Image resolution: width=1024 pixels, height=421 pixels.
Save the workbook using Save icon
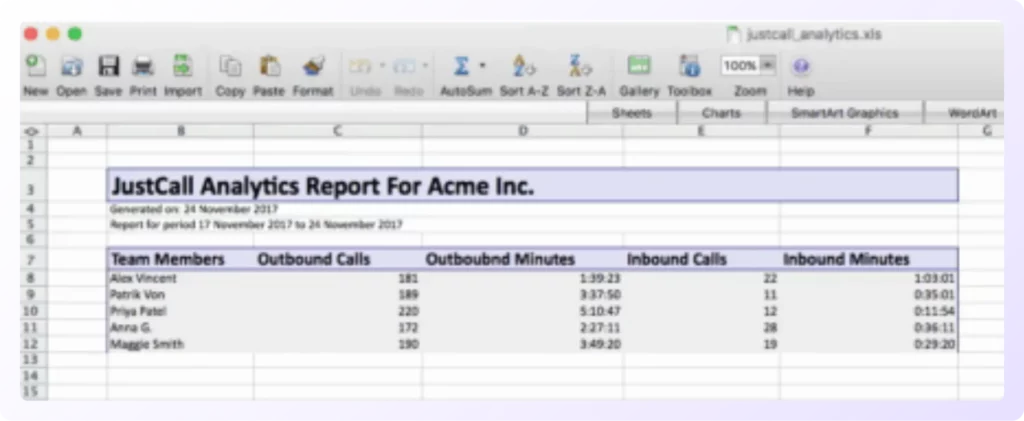108,66
